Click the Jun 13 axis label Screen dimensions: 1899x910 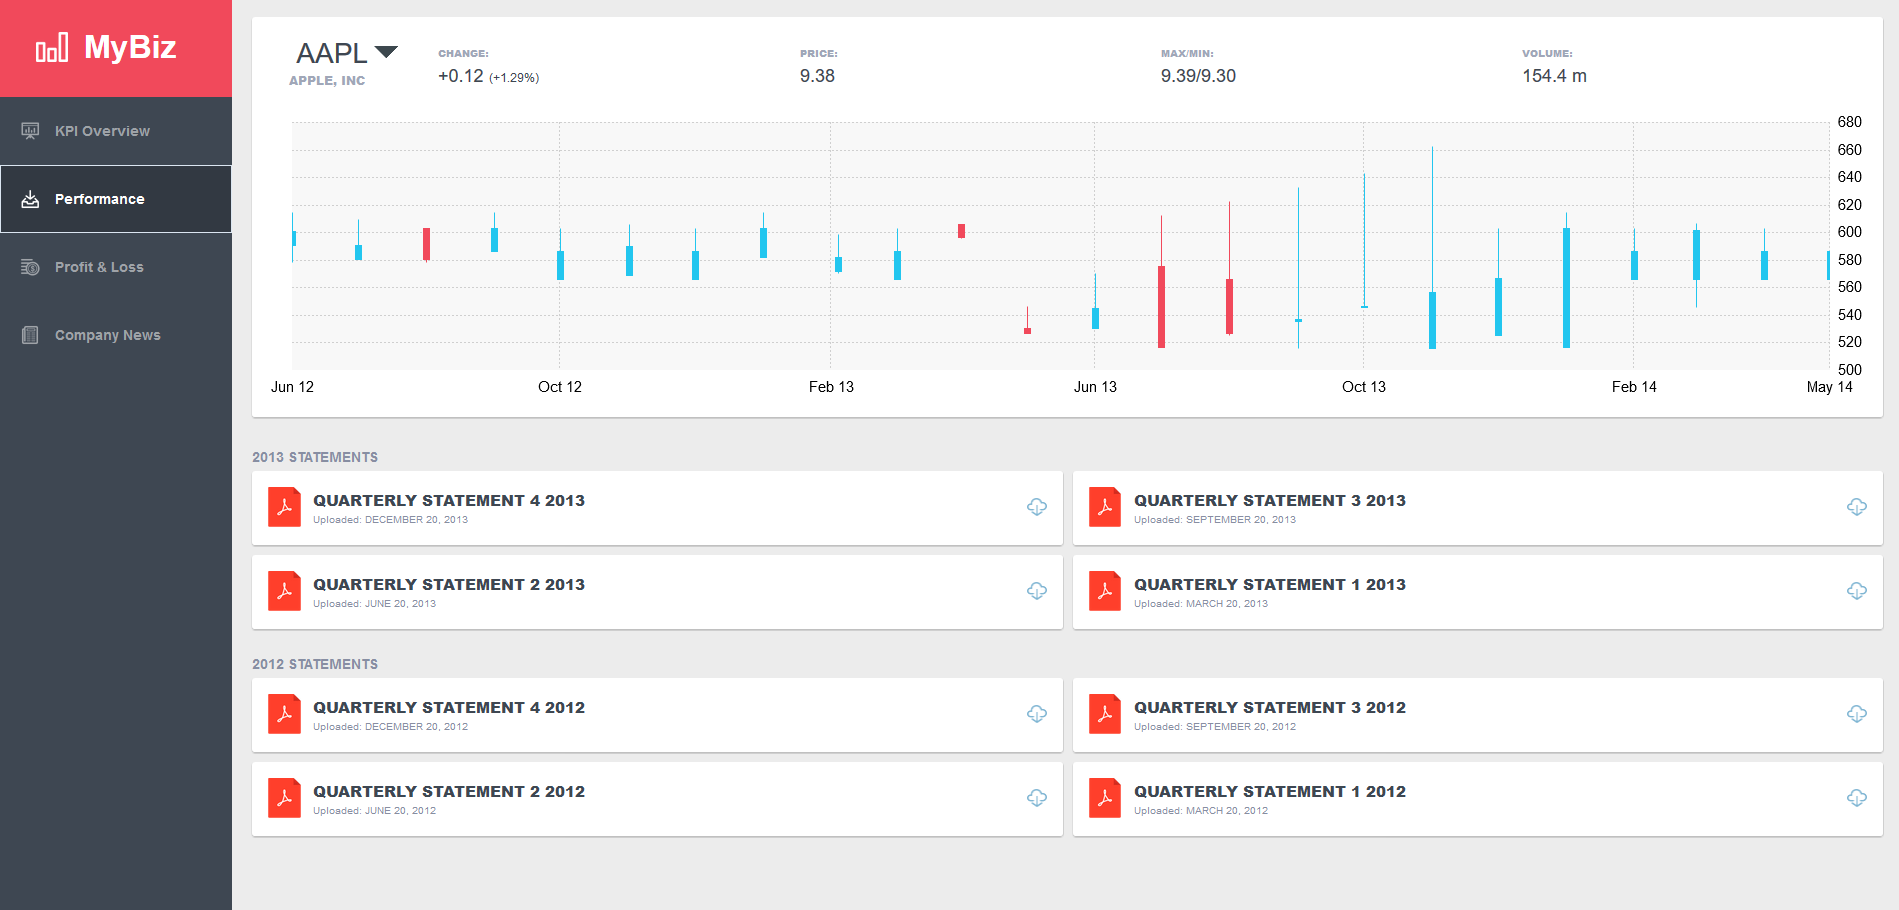(x=1095, y=387)
